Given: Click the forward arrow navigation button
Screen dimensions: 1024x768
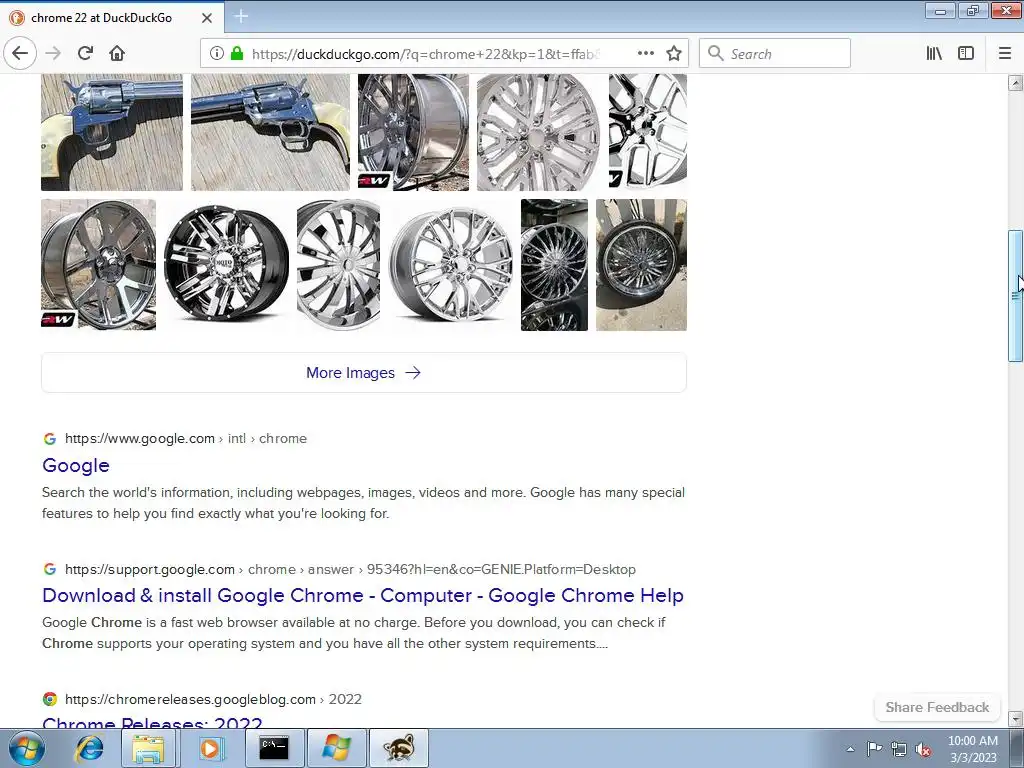Looking at the screenshot, I should [x=53, y=53].
